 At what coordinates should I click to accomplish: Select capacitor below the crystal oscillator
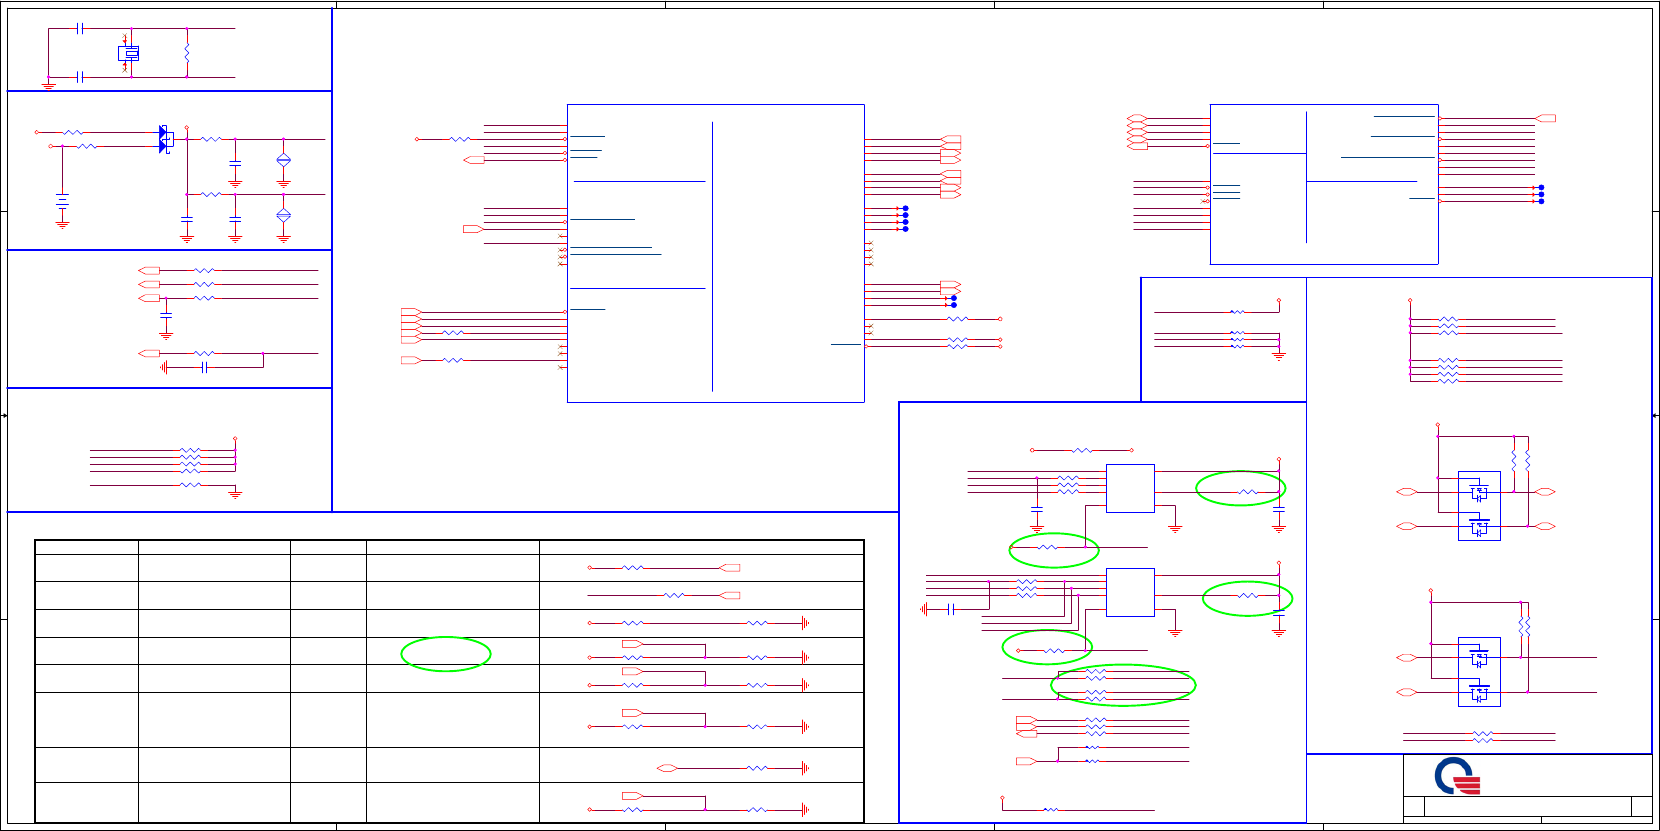[80, 77]
